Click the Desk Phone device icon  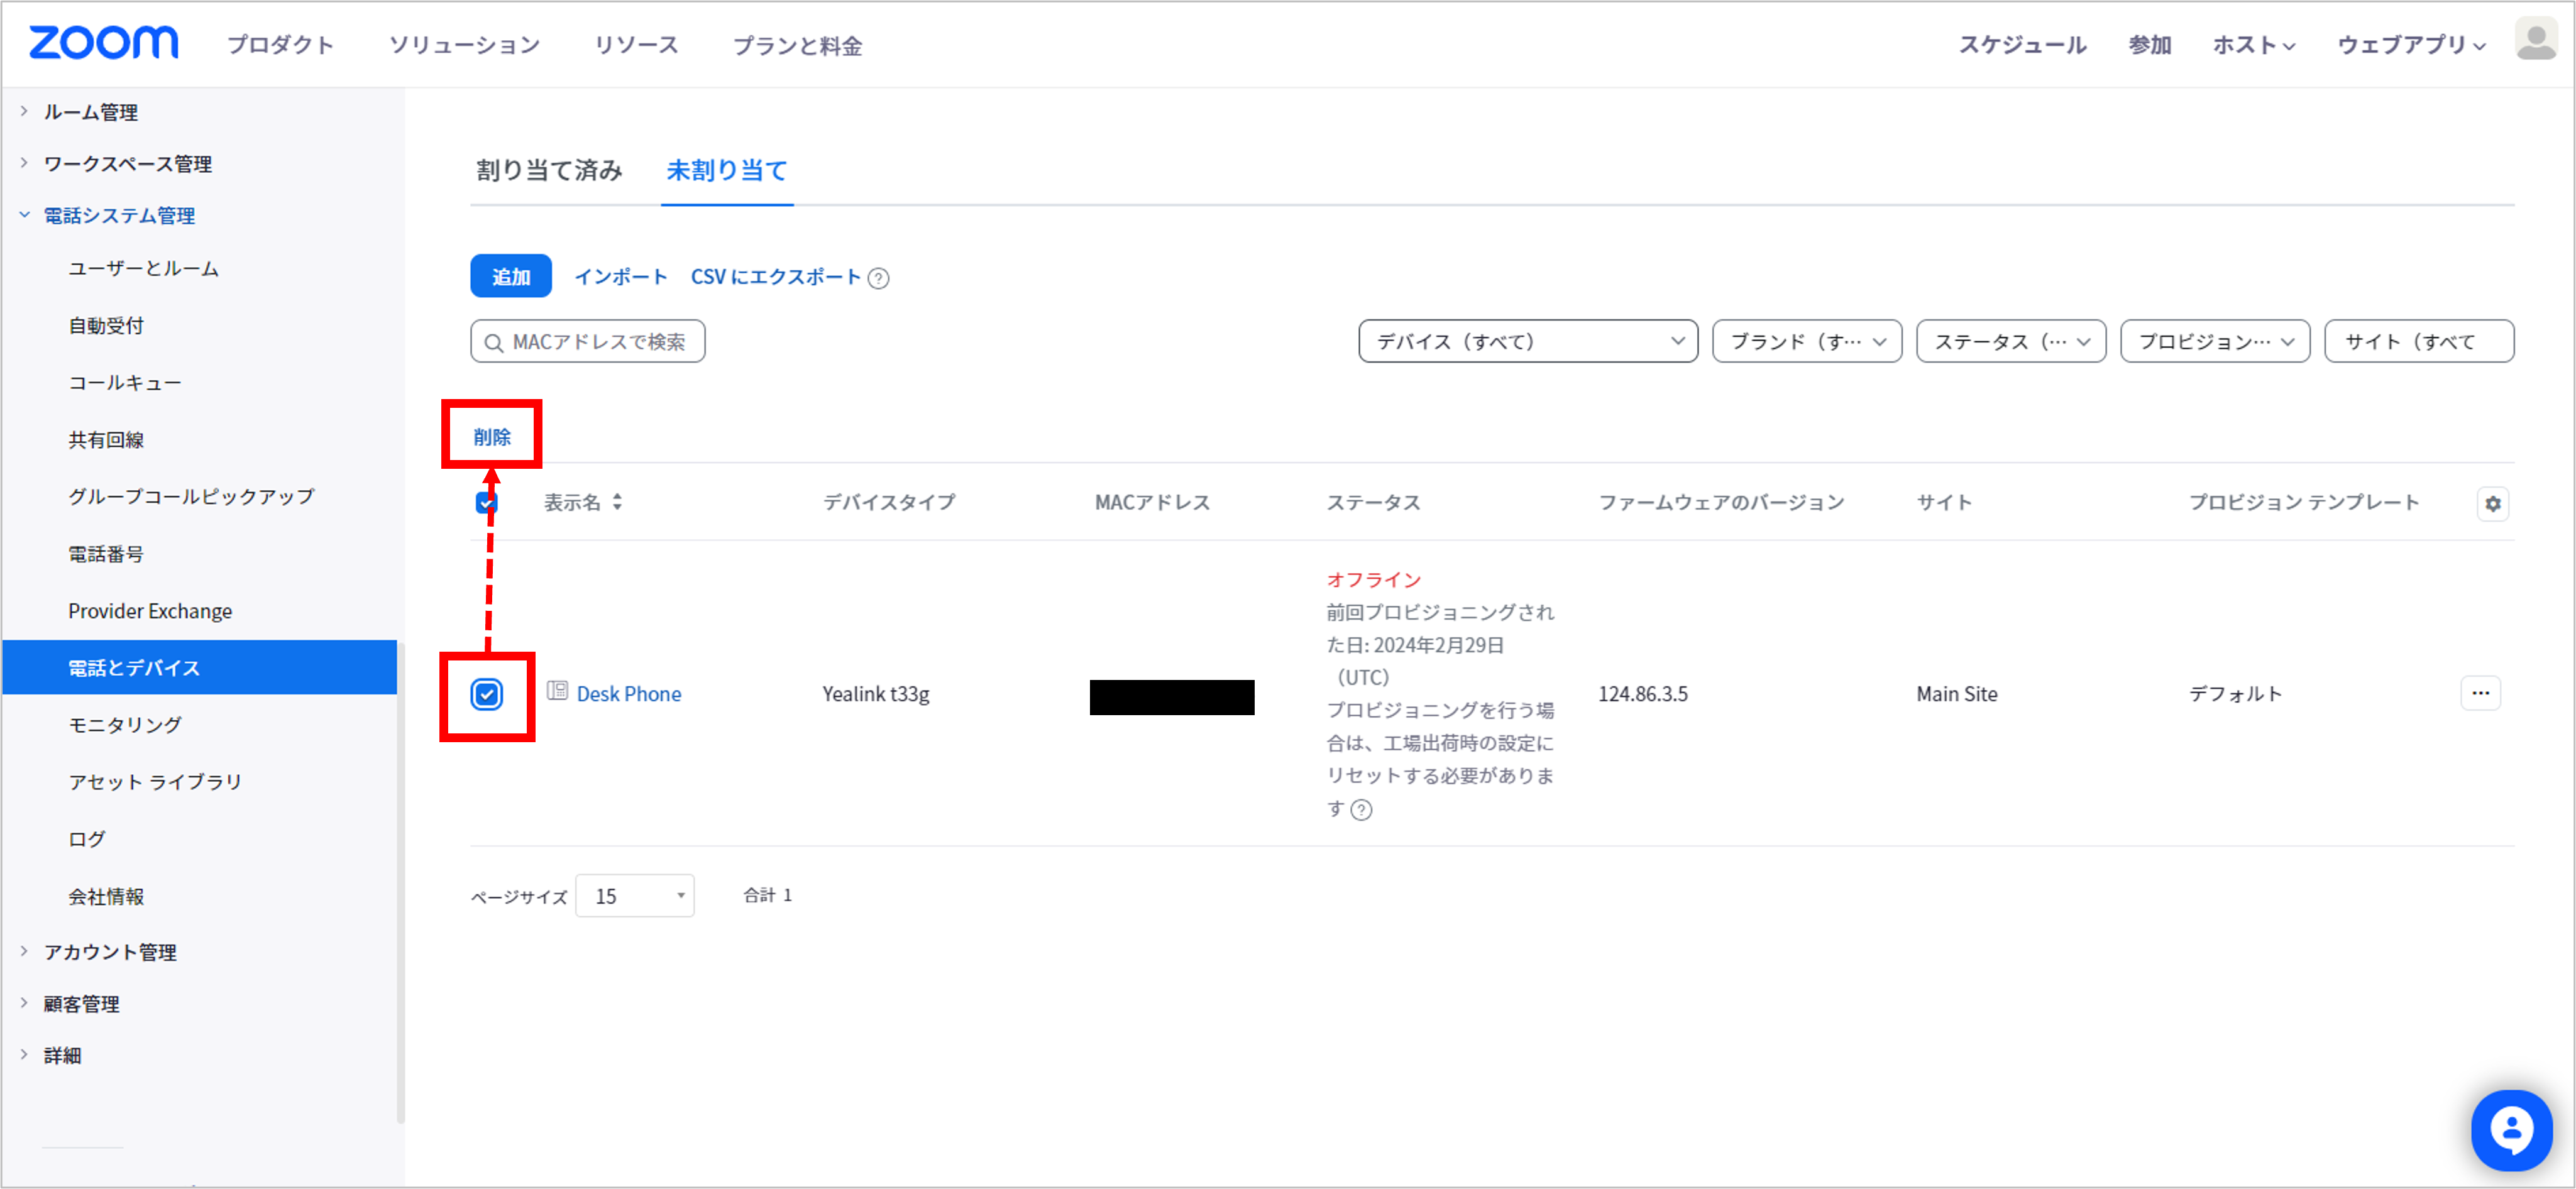[557, 691]
